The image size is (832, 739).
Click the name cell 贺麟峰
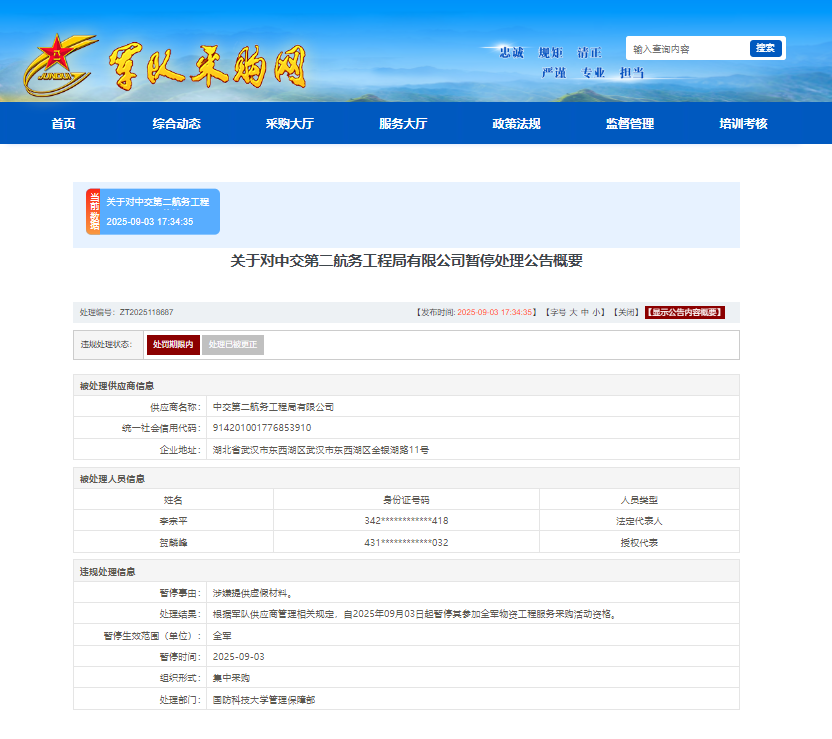[x=174, y=543]
